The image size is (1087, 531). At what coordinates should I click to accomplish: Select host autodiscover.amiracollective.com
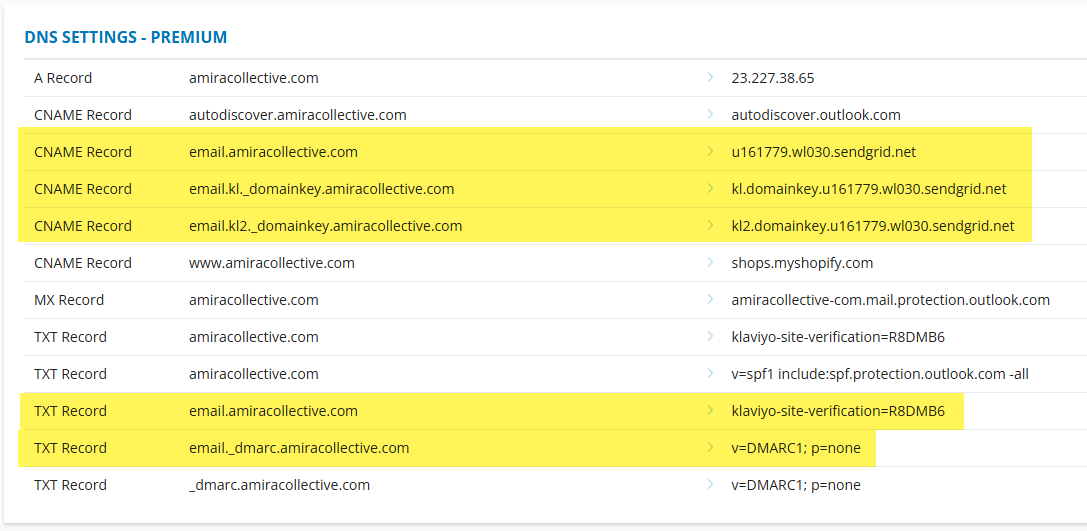coord(297,115)
